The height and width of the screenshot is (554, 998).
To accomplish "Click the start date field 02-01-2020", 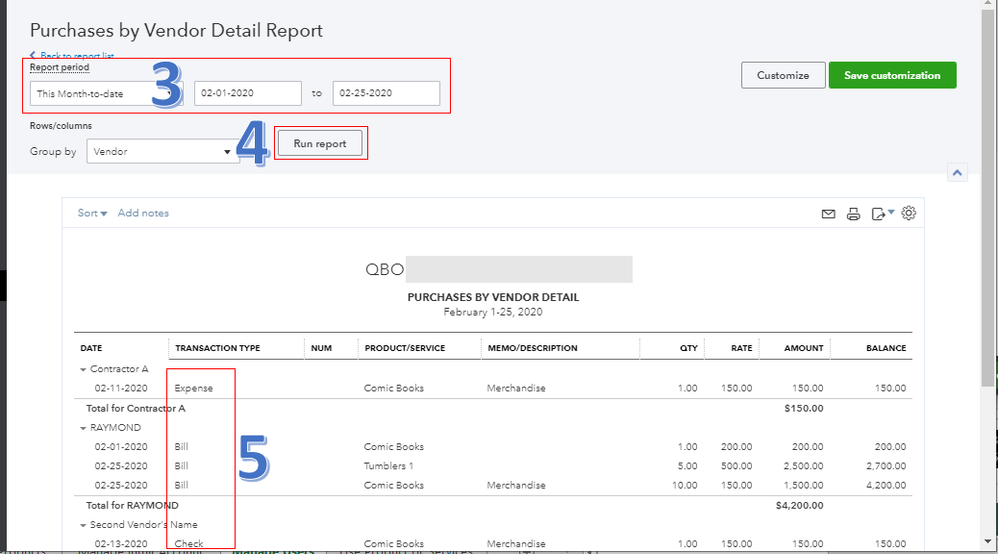I will coord(247,93).
